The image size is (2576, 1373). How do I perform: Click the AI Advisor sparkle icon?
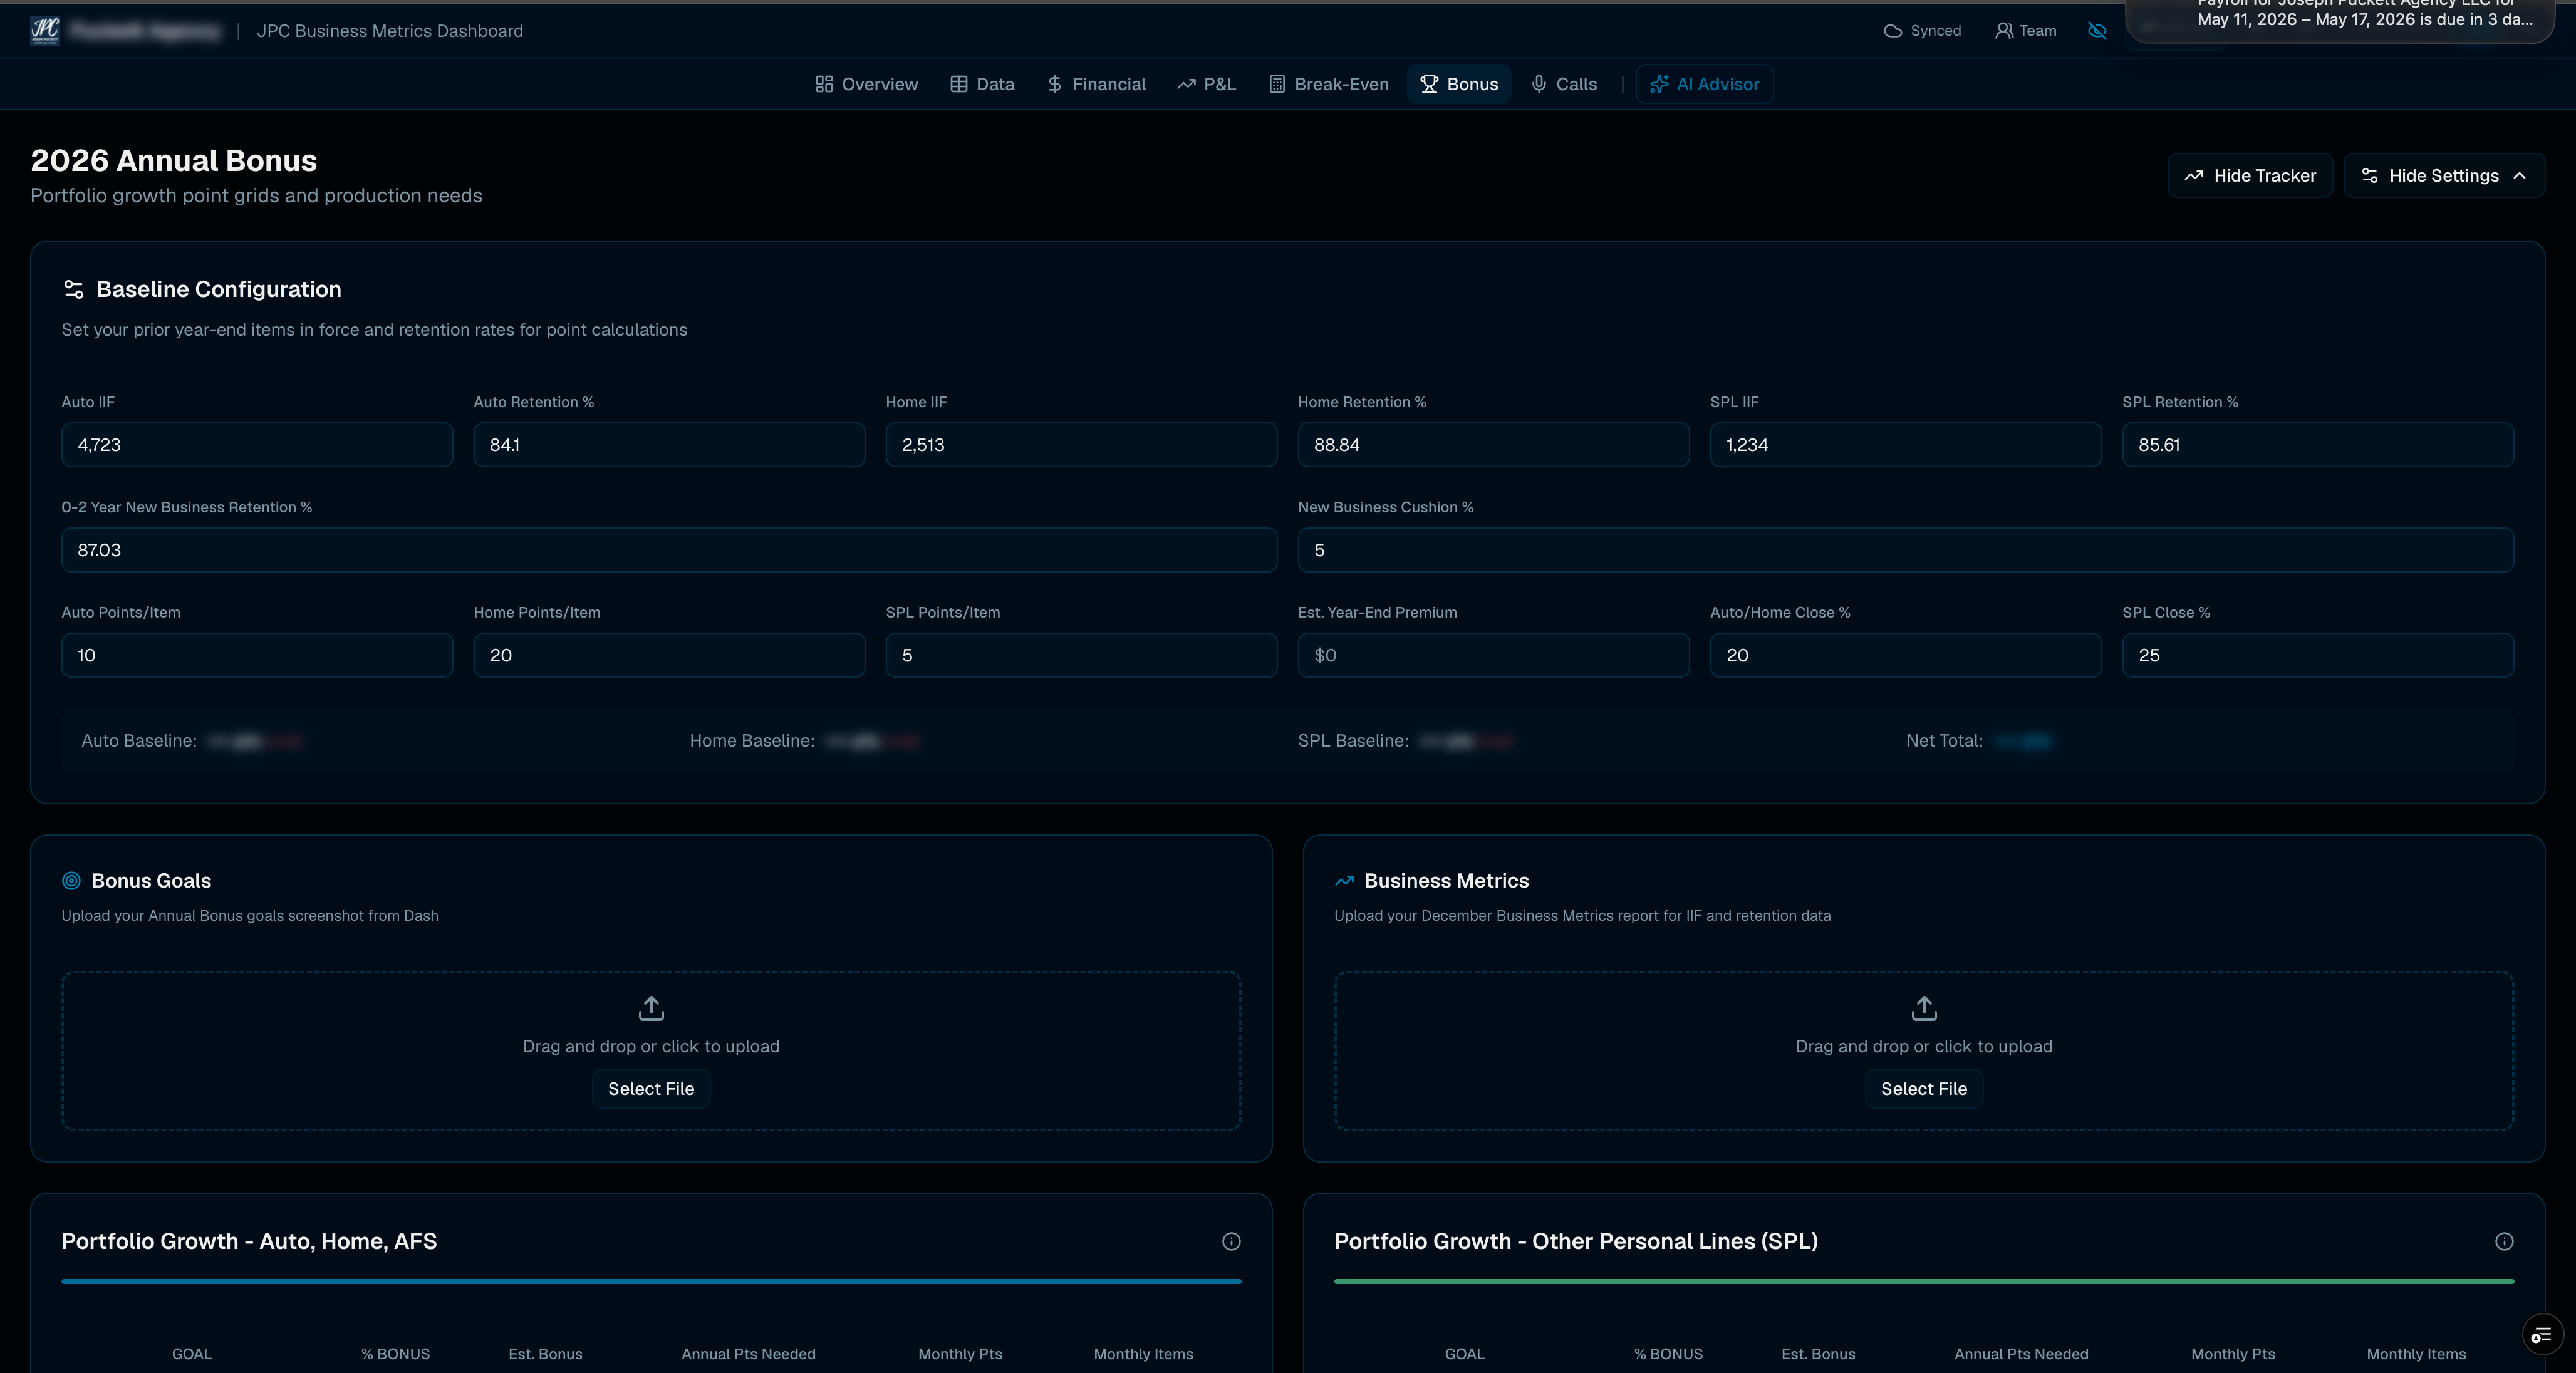pyautogui.click(x=1659, y=84)
